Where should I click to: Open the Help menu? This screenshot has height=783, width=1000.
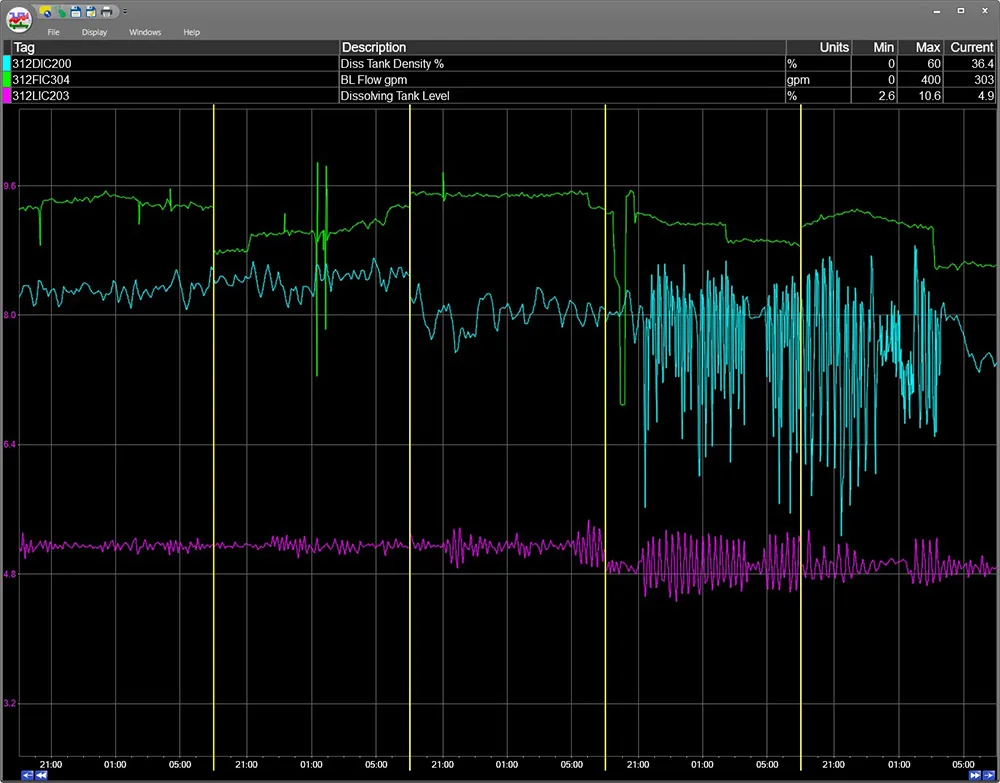click(191, 32)
